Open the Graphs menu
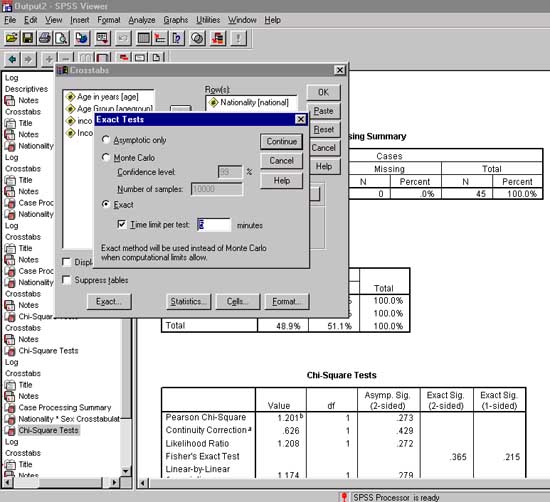Image resolution: width=550 pixels, height=502 pixels. point(175,20)
